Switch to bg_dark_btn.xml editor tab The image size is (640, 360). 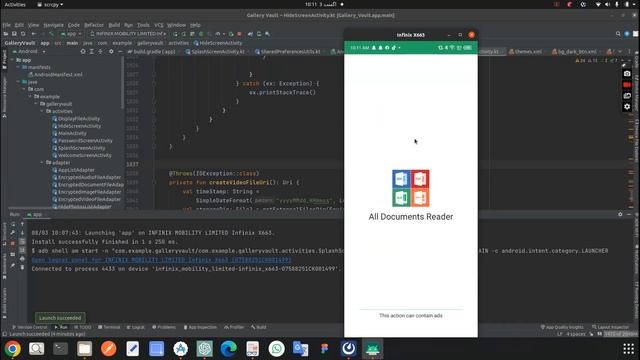point(574,52)
